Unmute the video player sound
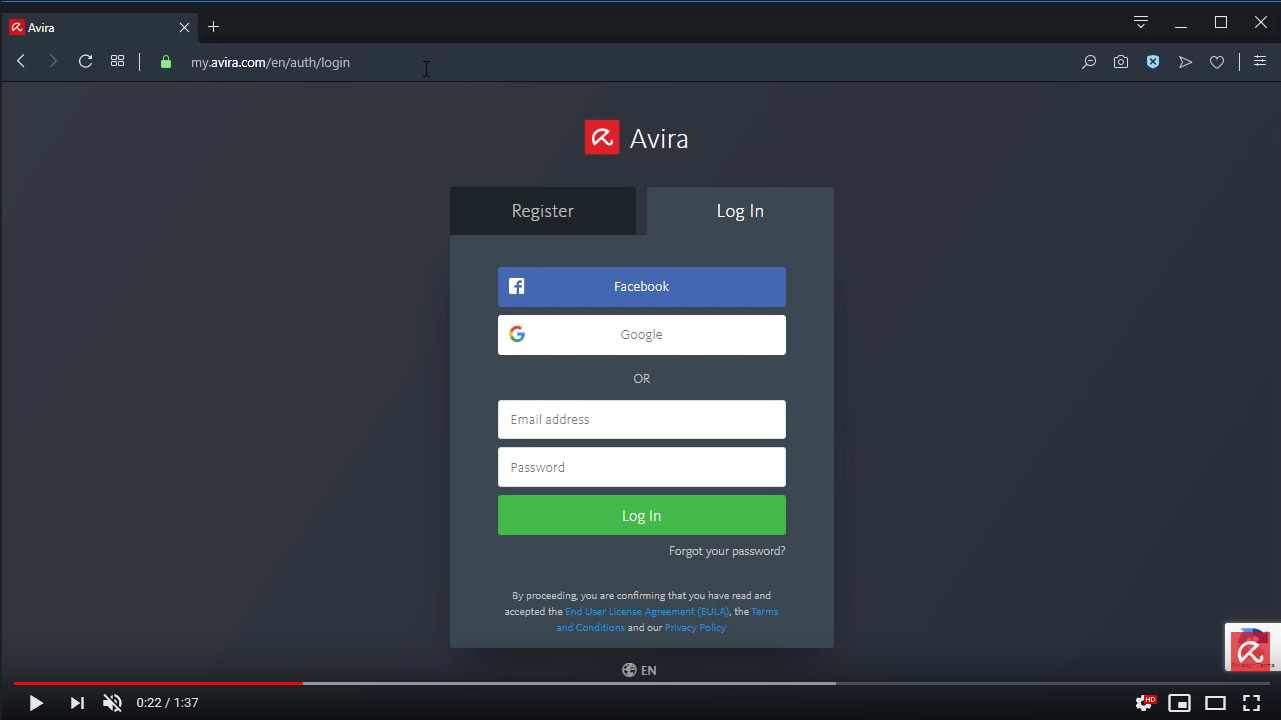This screenshot has width=1281, height=720. pyautogui.click(x=112, y=703)
